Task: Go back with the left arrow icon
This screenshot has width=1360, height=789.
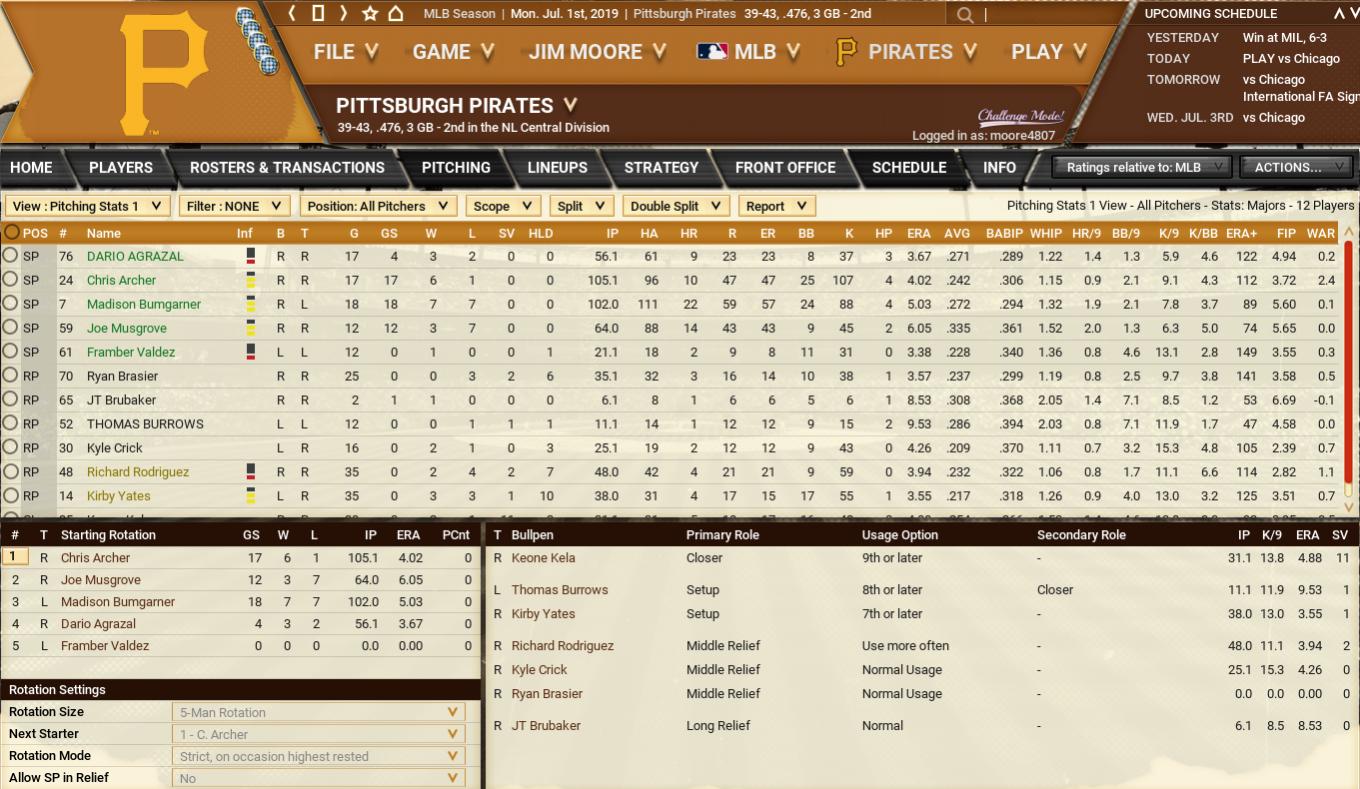Action: (293, 14)
